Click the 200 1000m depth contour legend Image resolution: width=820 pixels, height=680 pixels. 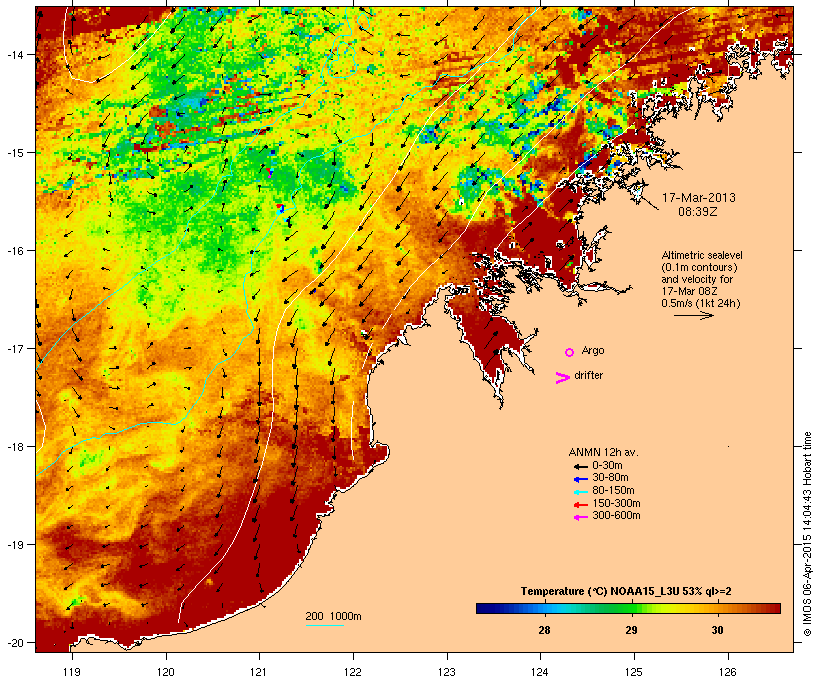333,615
